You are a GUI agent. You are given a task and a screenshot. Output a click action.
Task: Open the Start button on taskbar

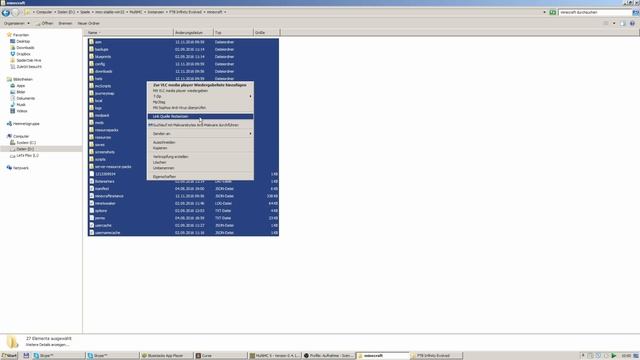9,356
